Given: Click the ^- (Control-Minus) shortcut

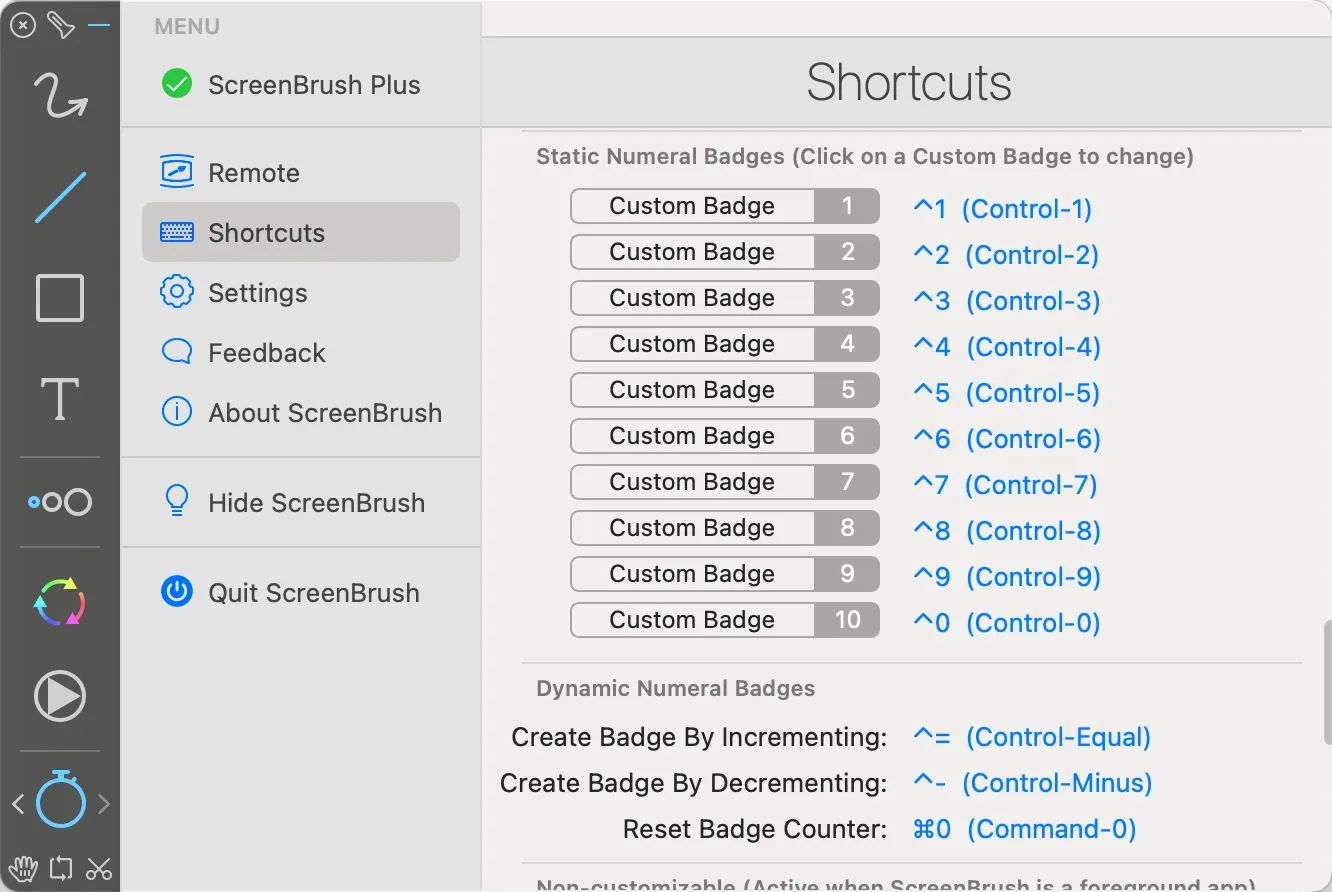Looking at the screenshot, I should coord(1033,783).
